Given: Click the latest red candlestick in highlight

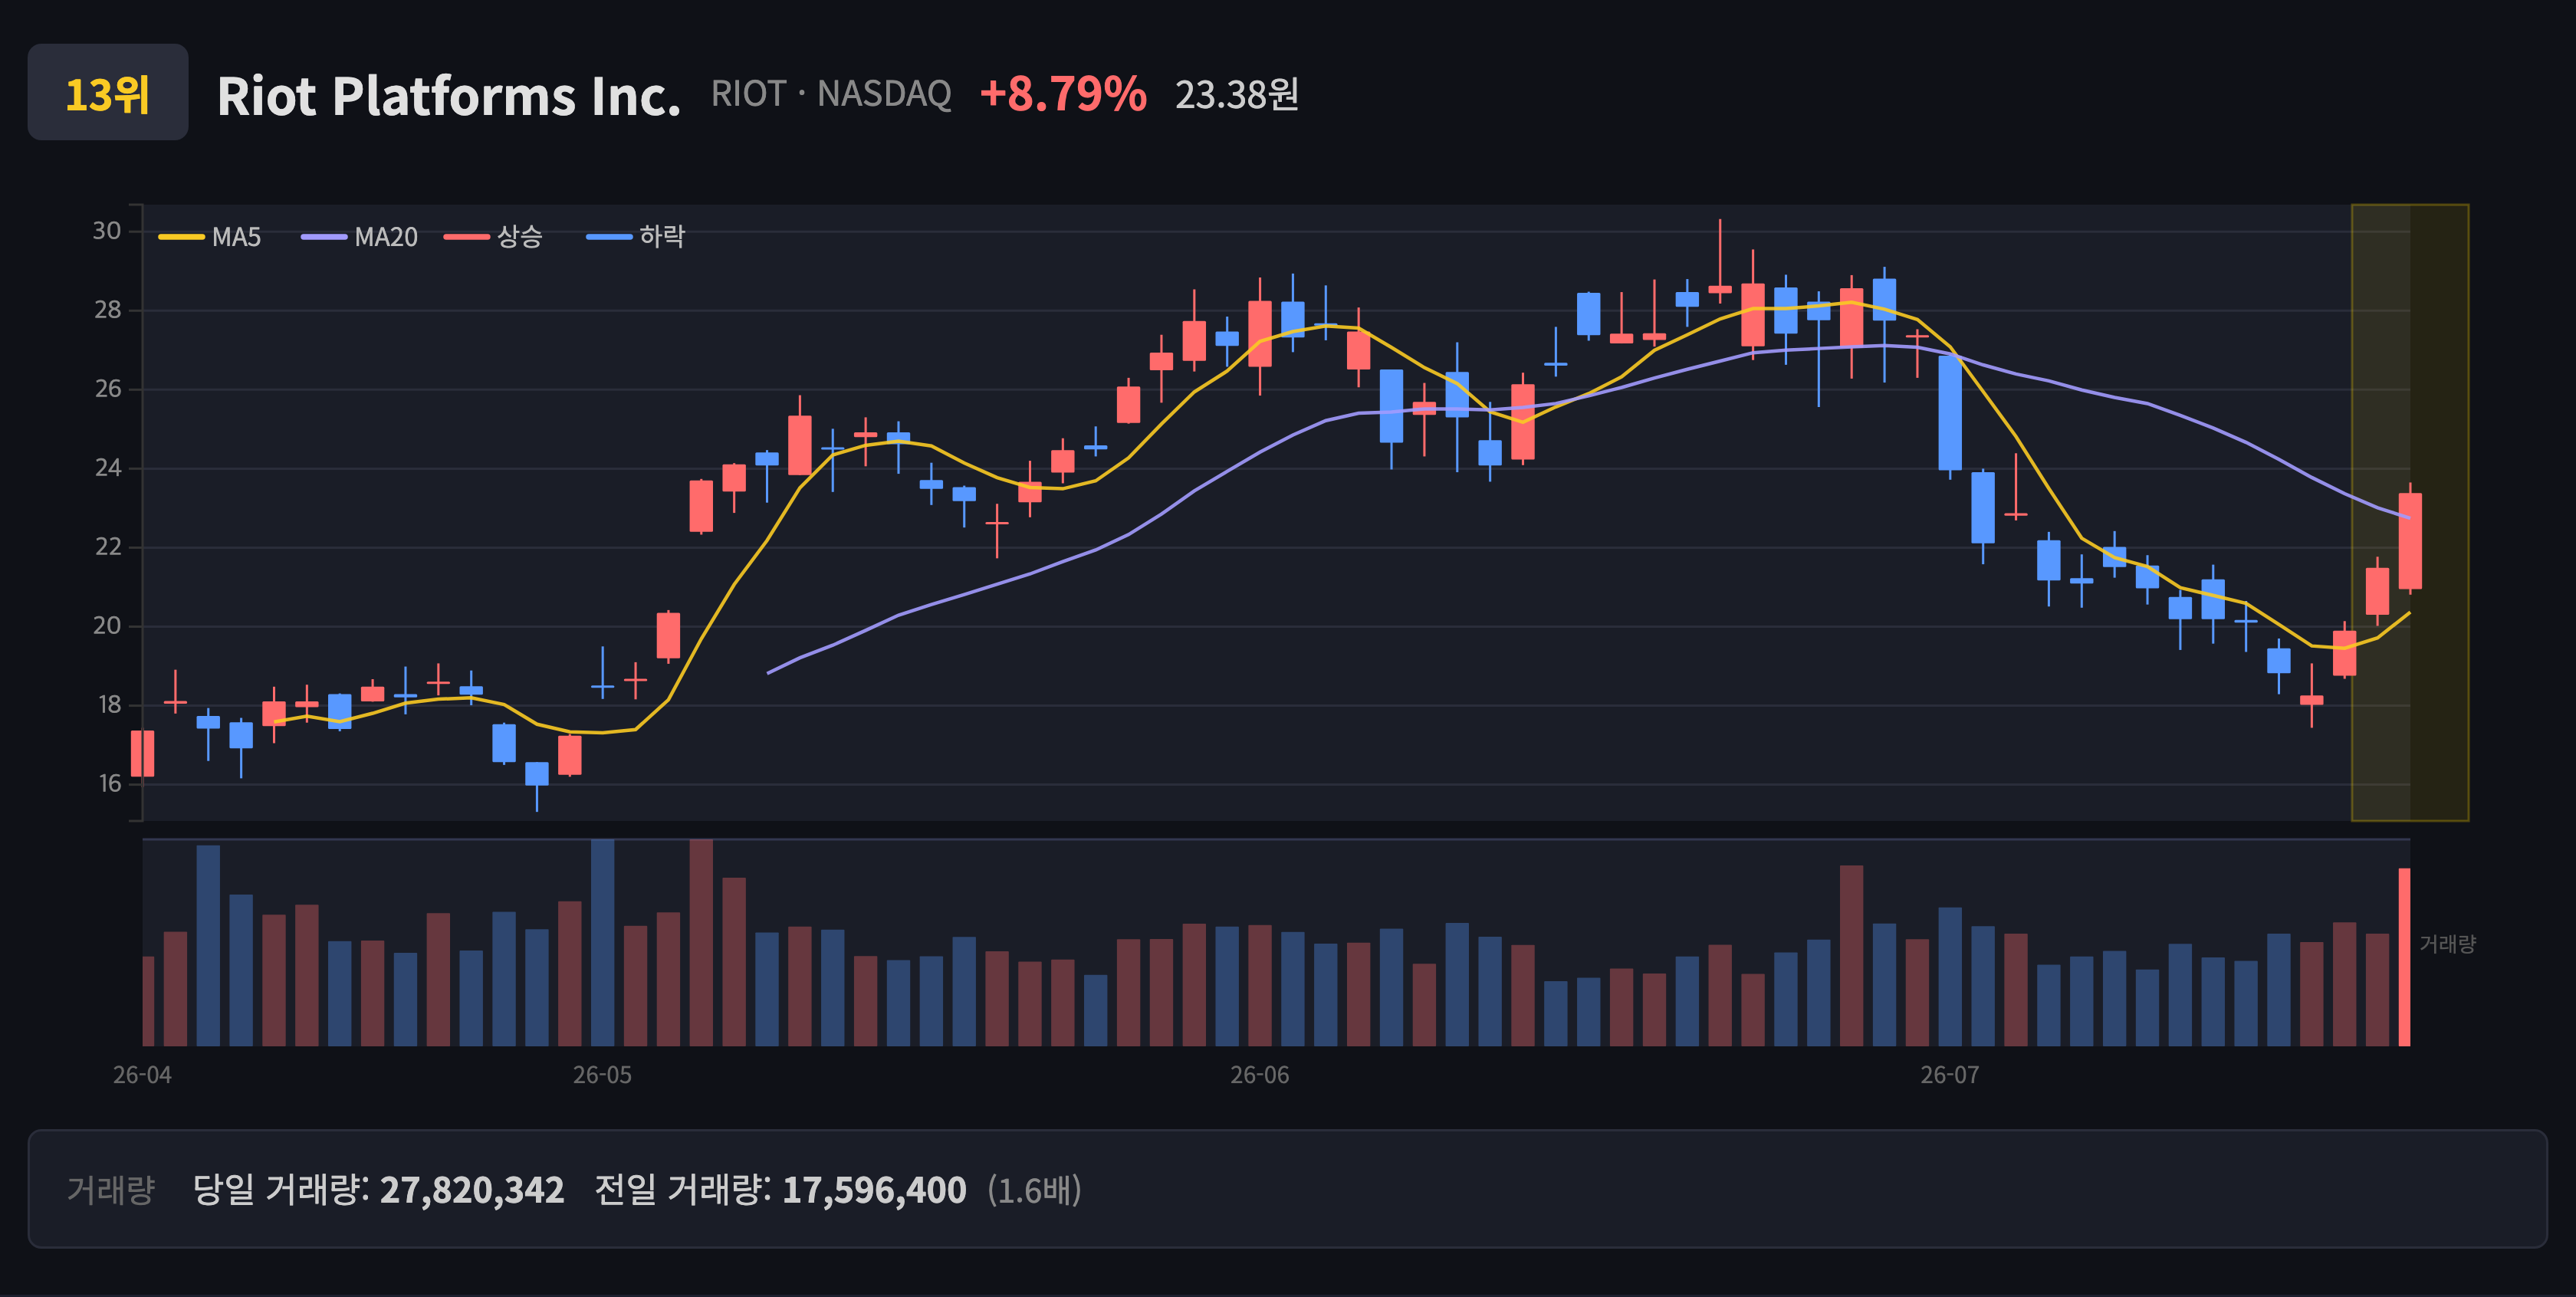Looking at the screenshot, I should (x=2410, y=541).
